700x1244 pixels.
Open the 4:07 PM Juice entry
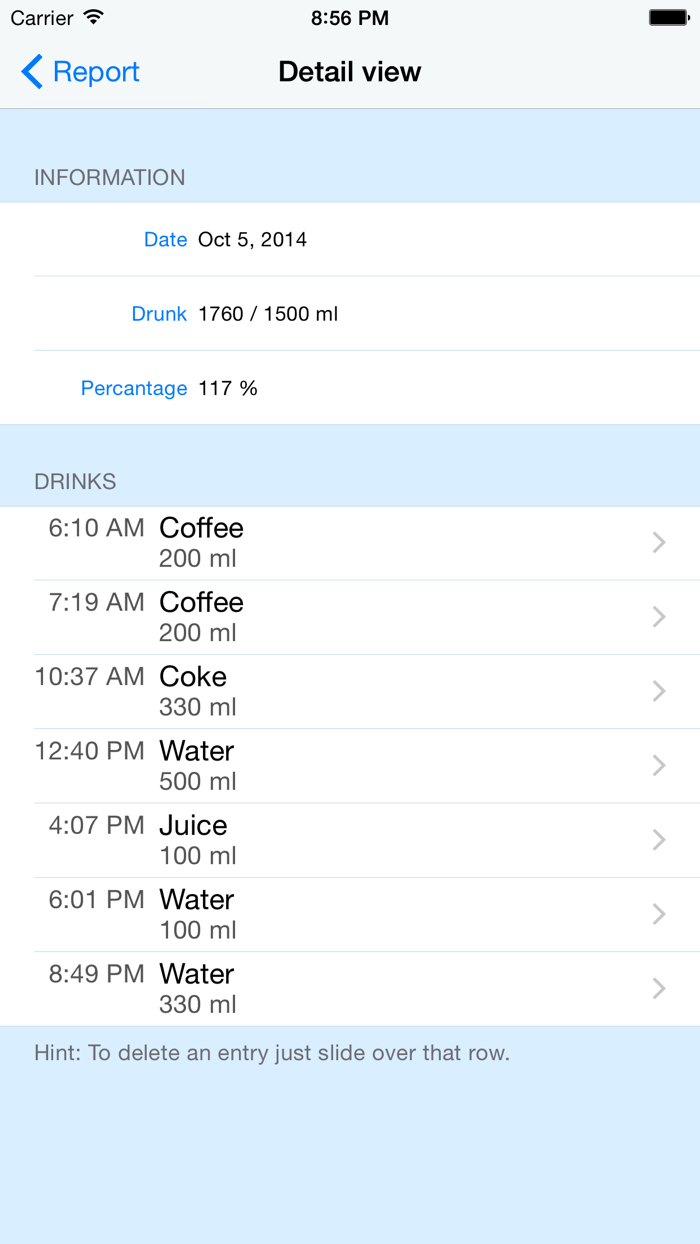[350, 840]
